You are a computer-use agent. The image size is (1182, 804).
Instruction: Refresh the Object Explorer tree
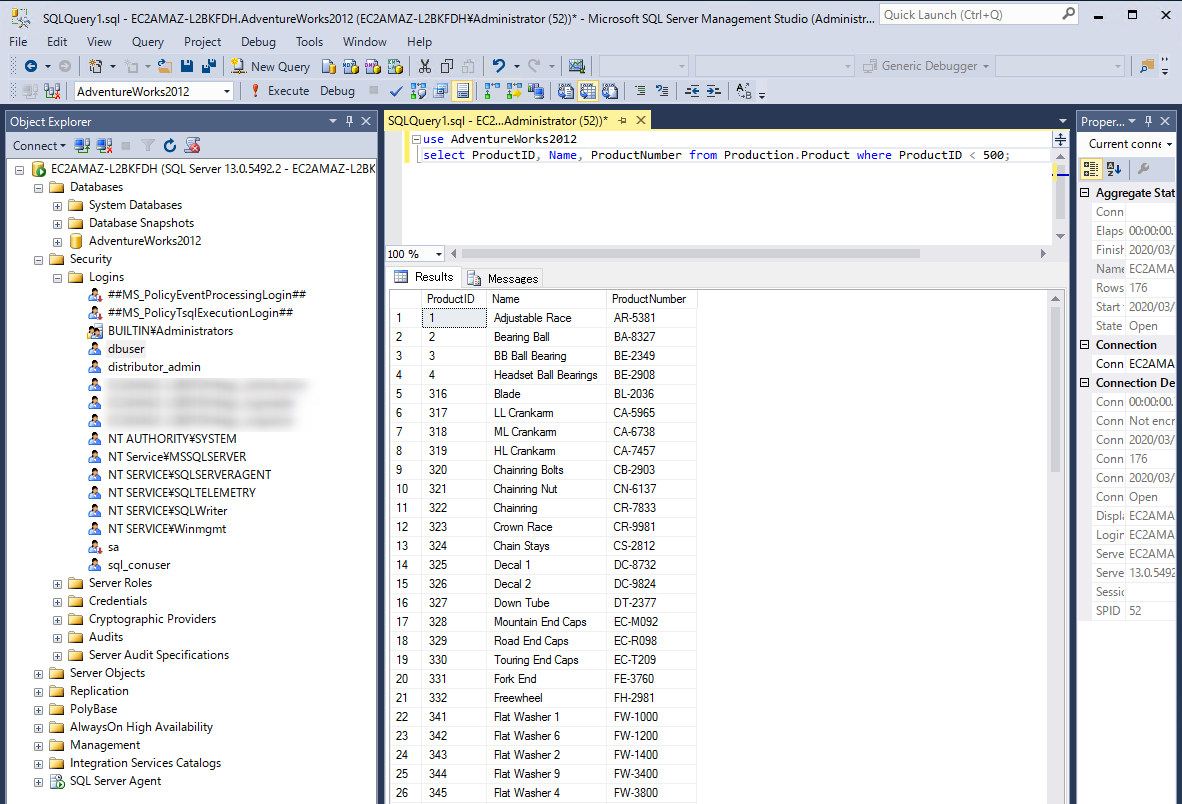tap(170, 145)
